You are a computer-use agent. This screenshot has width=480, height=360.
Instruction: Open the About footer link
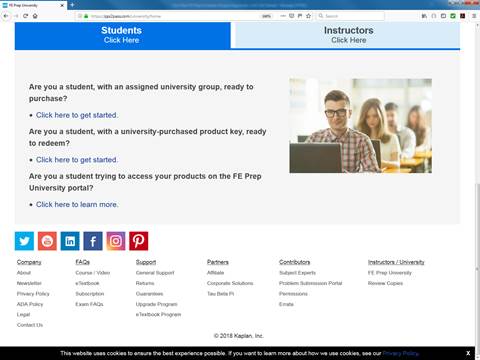[x=24, y=273]
